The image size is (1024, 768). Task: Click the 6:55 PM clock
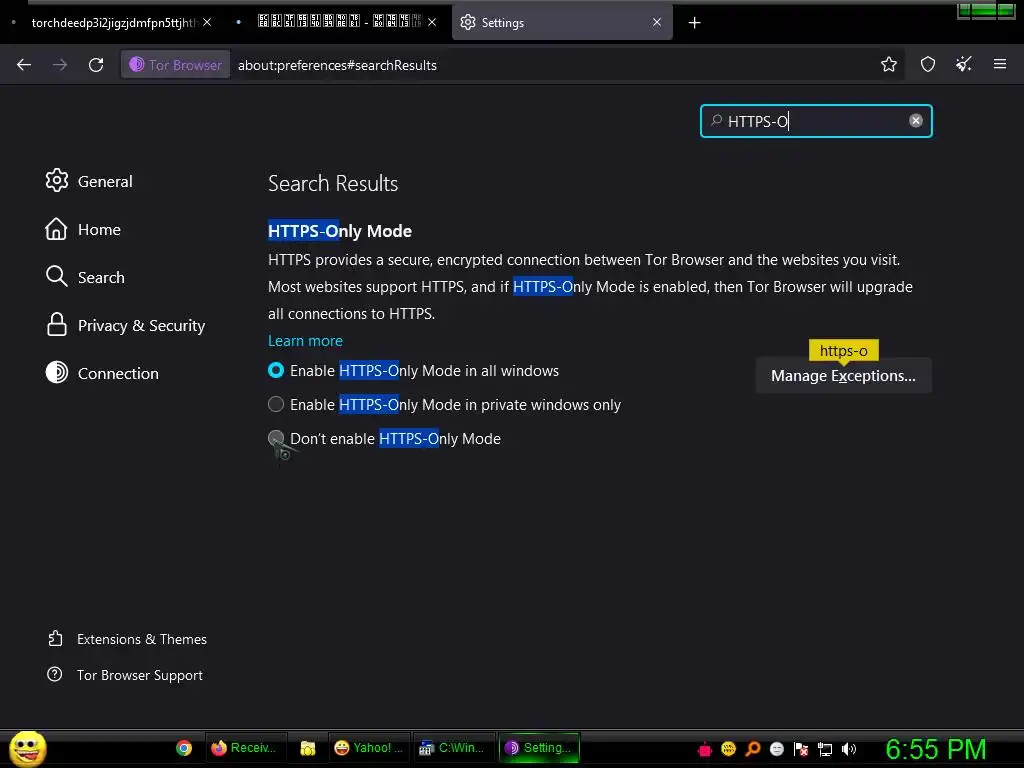tap(935, 749)
